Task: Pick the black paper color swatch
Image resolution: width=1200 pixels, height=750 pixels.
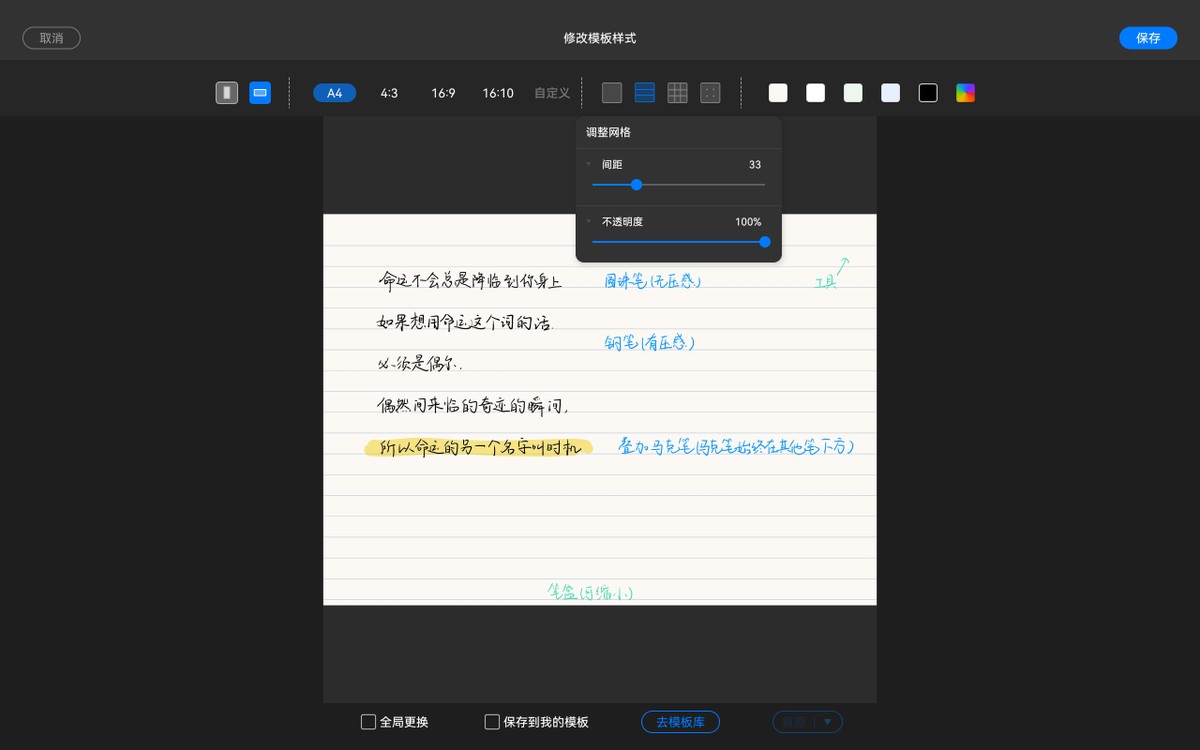Action: (928, 92)
